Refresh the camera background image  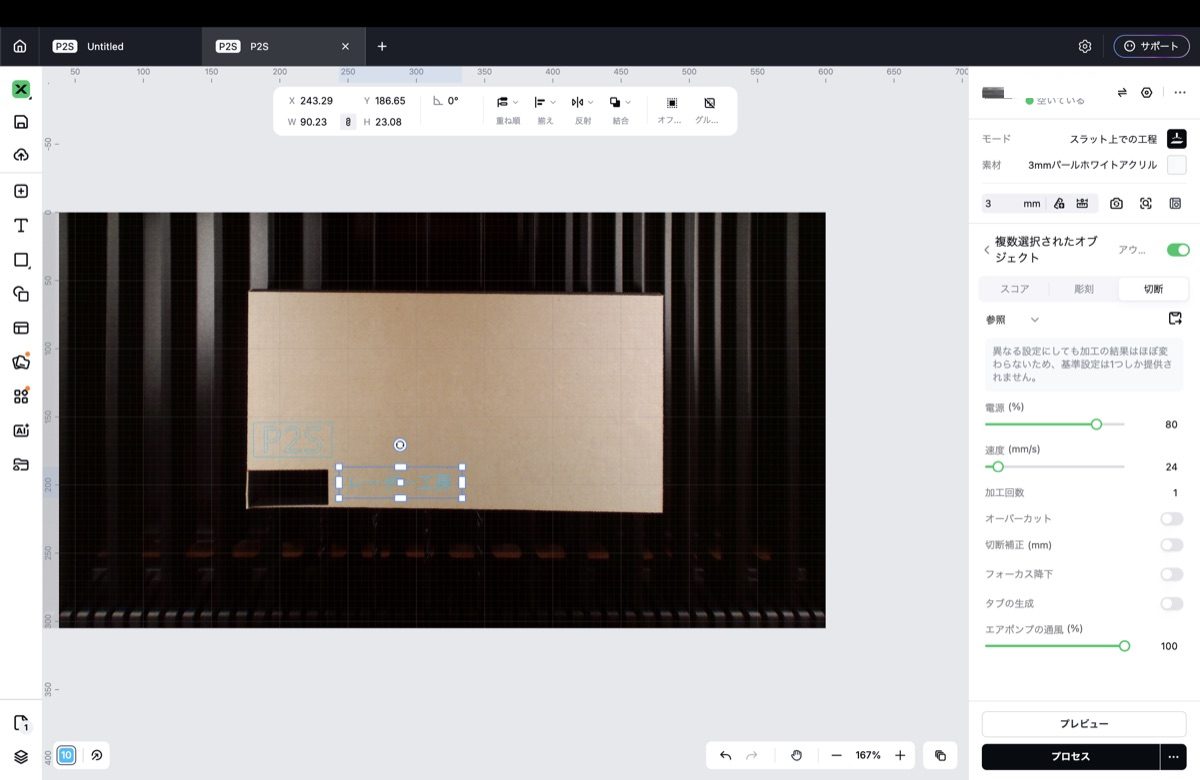pos(1116,203)
